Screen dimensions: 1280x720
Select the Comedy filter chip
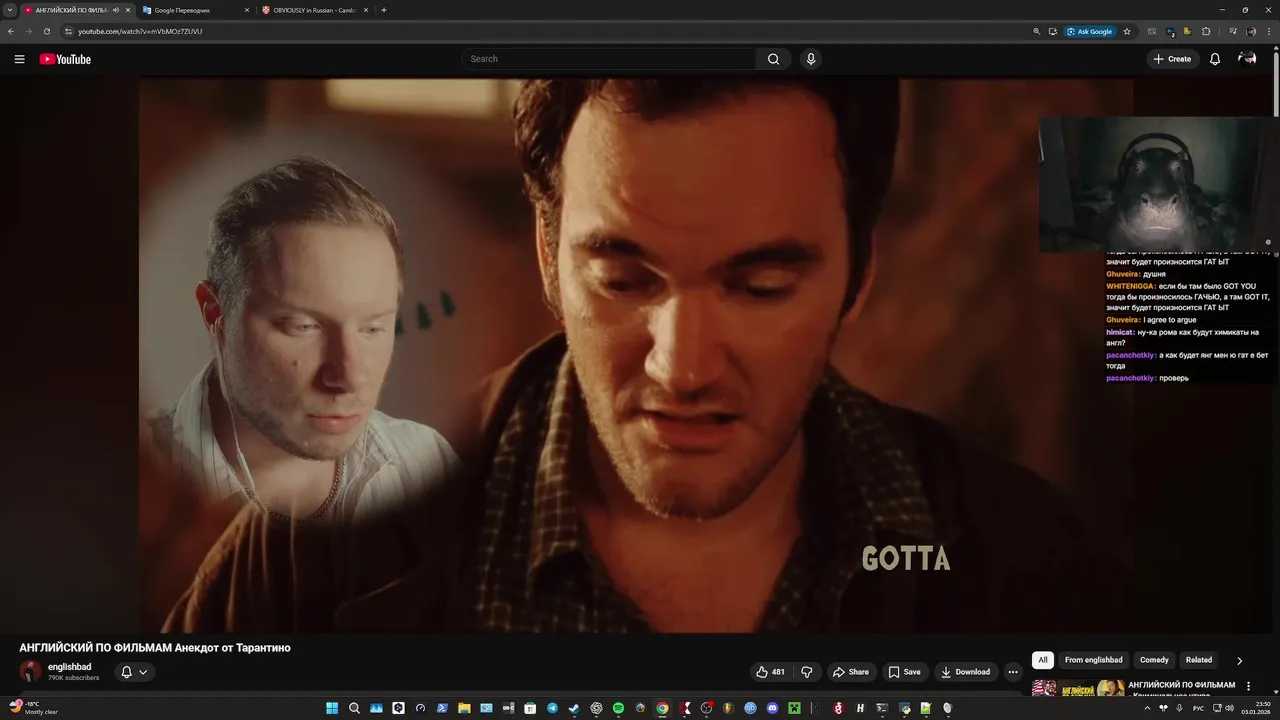coord(1154,660)
